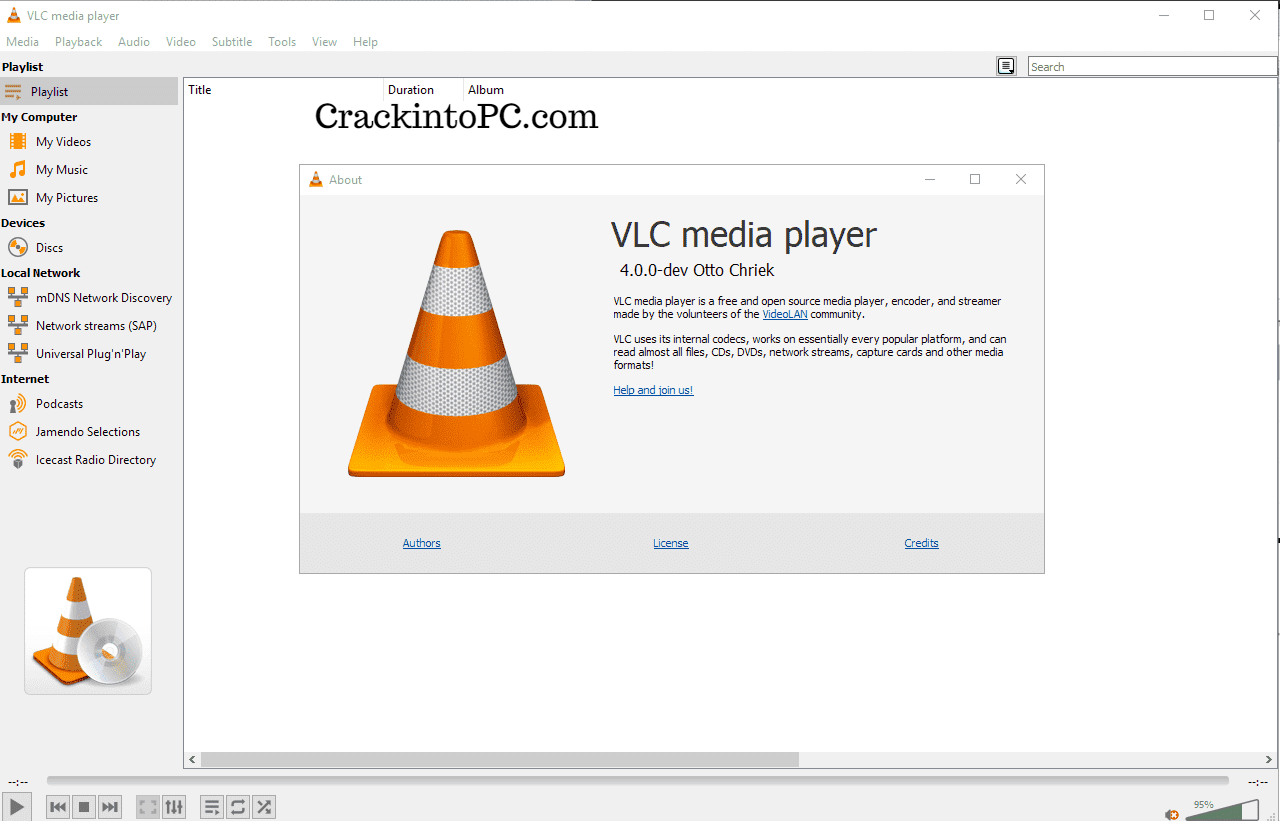This screenshot has width=1280, height=821.
Task: Toggle the playlist view button
Action: coord(212,806)
